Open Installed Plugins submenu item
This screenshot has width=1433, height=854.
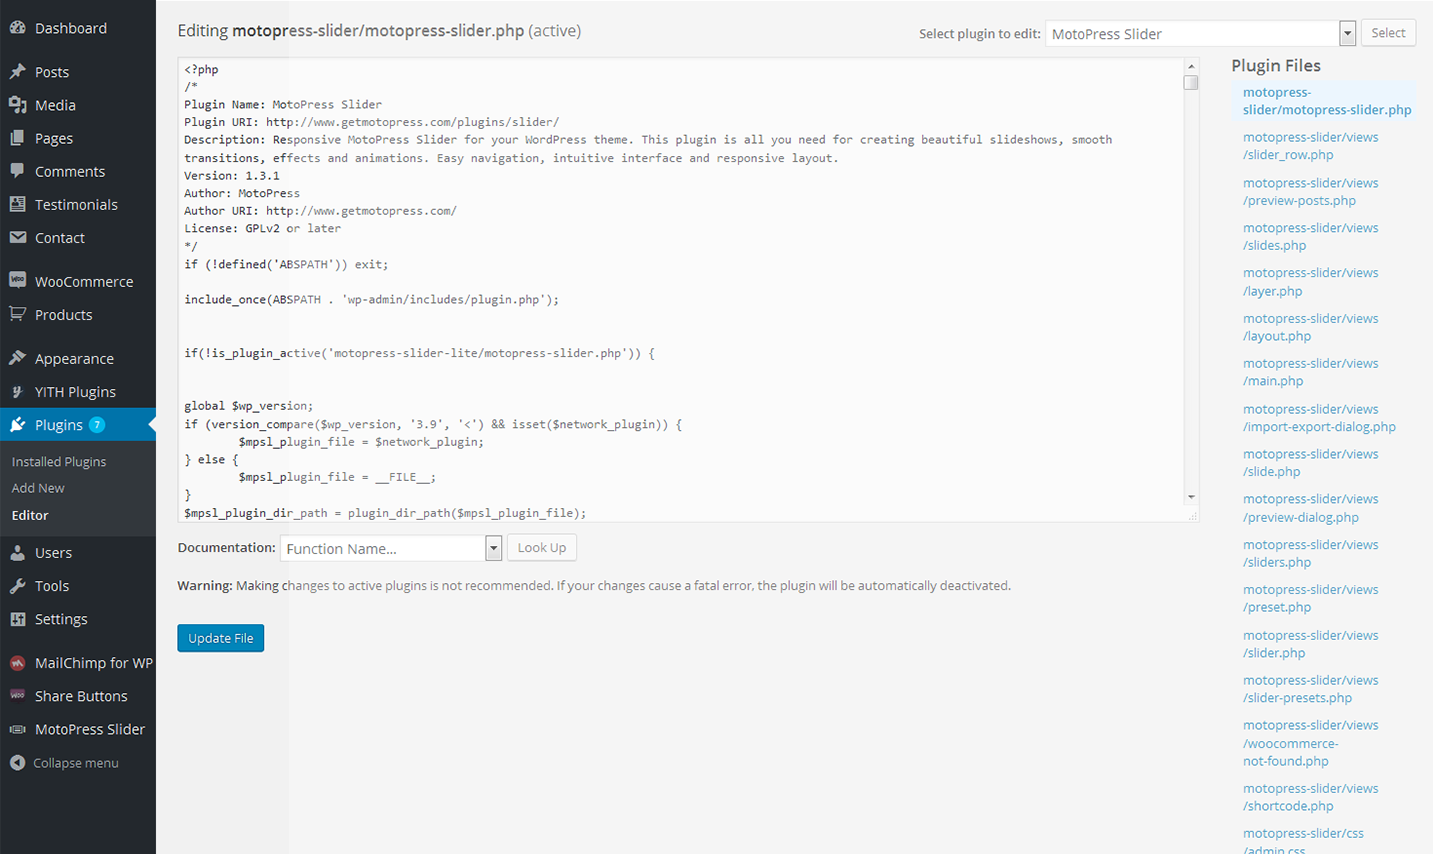[59, 462]
